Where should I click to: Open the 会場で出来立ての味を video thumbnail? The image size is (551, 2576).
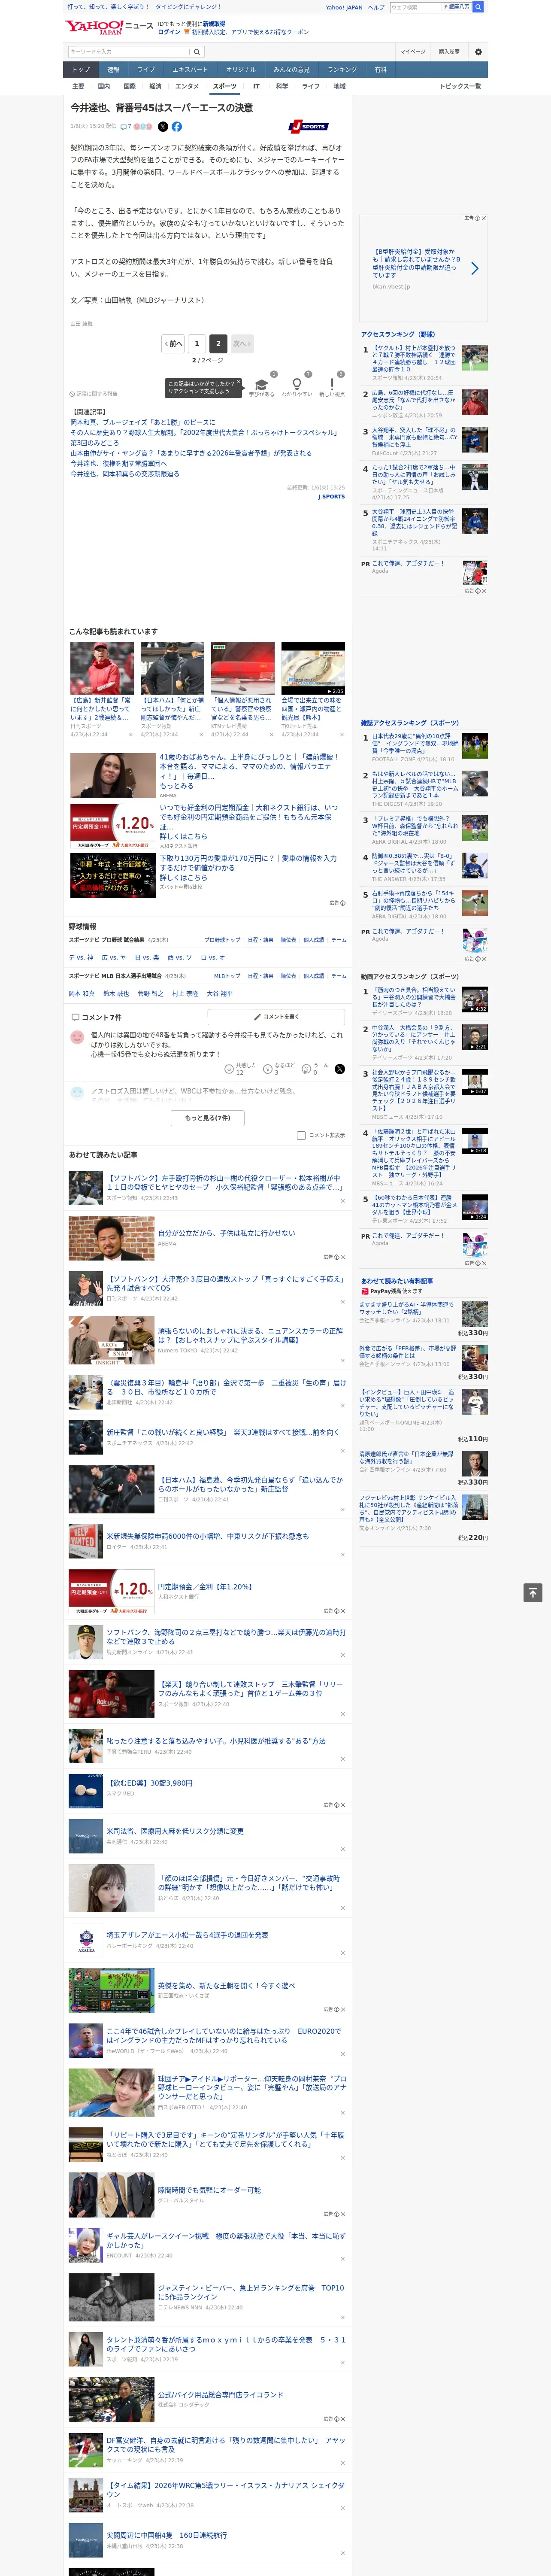313,668
